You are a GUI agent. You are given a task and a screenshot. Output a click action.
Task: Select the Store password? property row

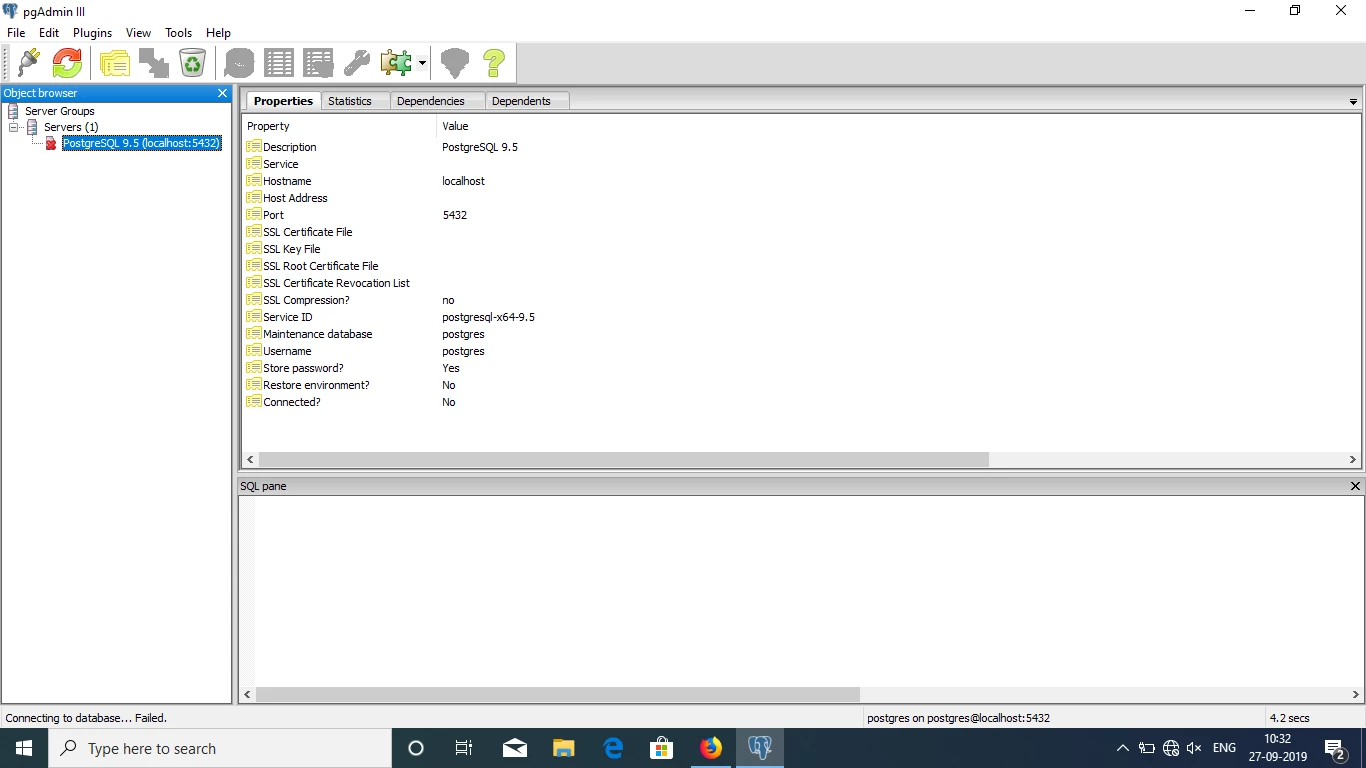coord(800,368)
